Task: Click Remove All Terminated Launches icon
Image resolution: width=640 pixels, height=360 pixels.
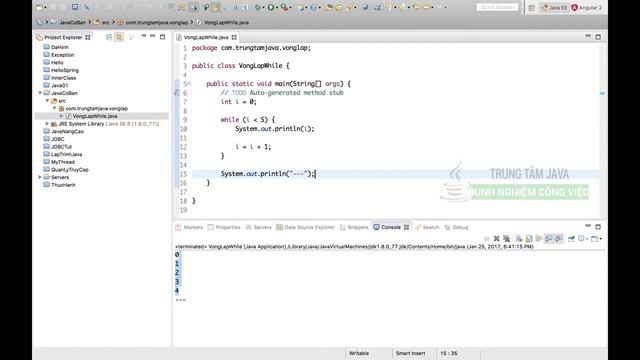Action: point(507,238)
